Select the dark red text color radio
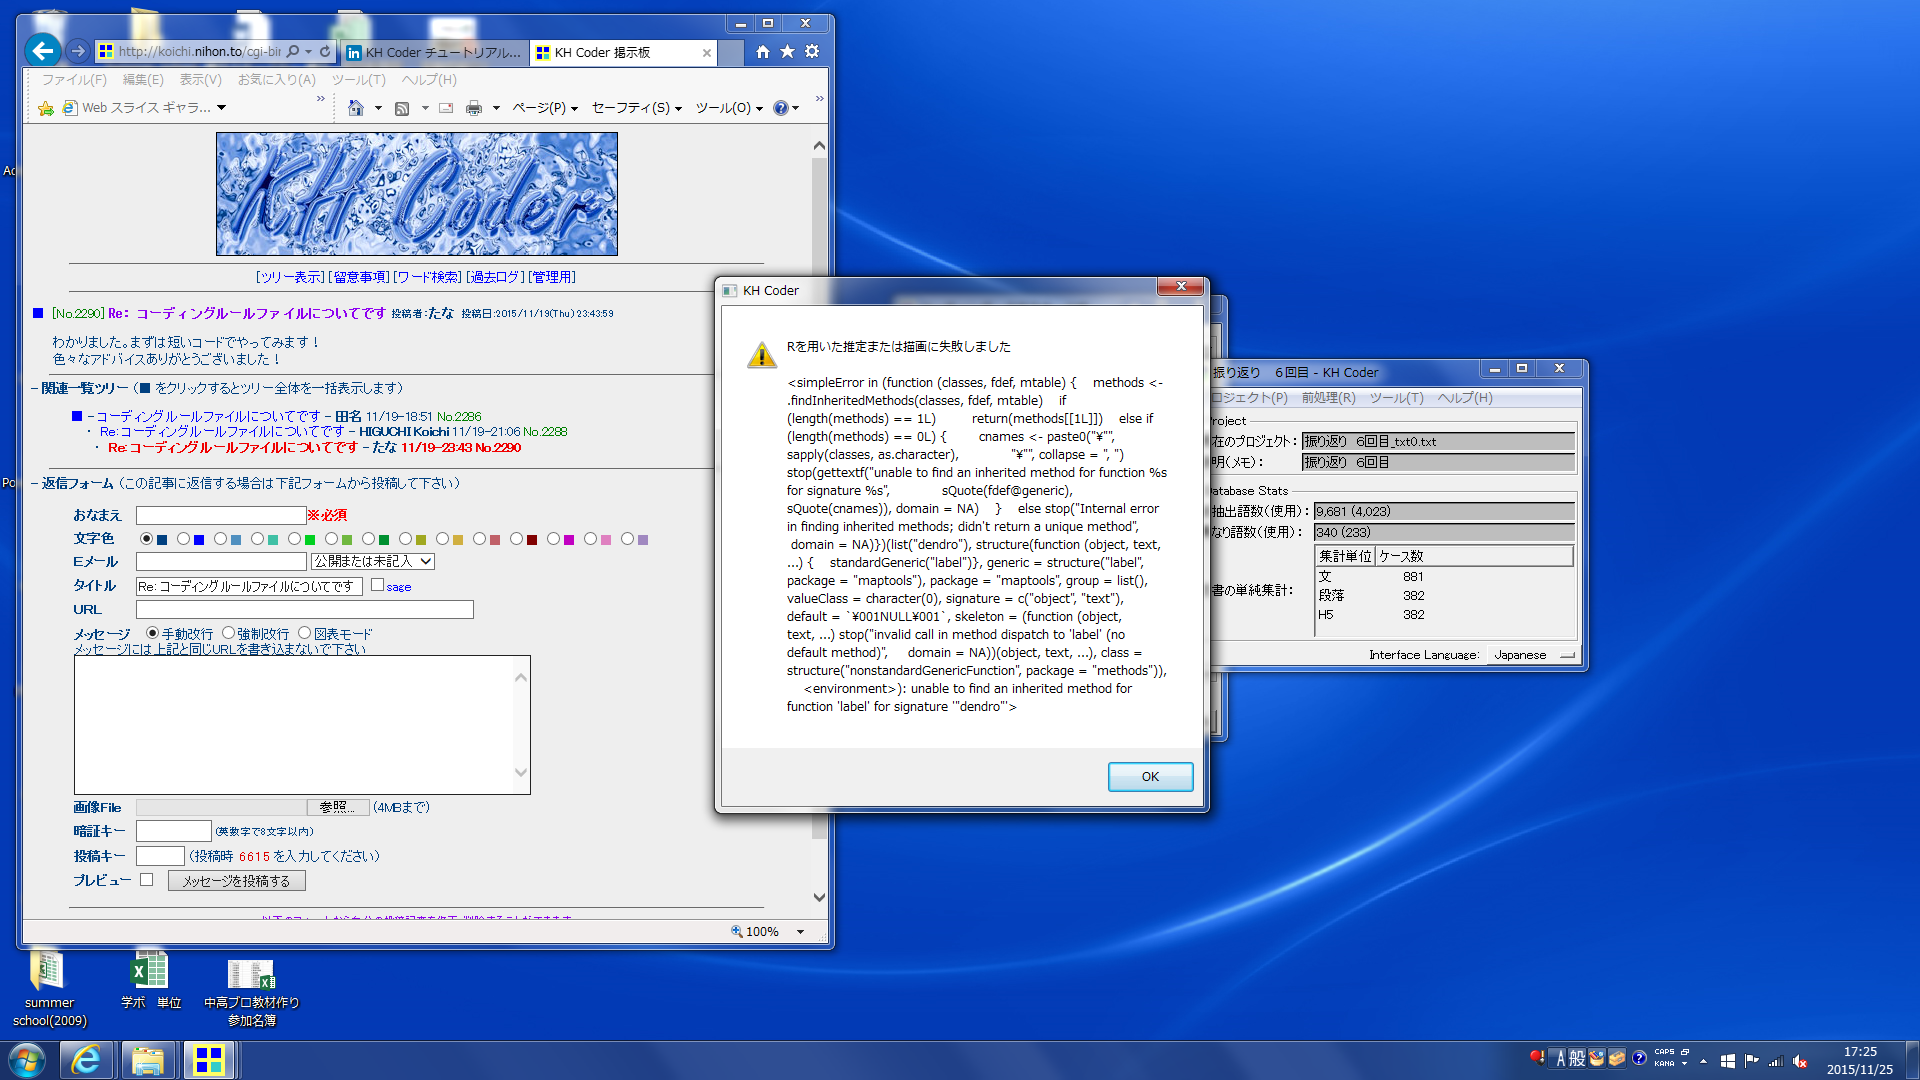1920x1080 pixels. tap(517, 539)
